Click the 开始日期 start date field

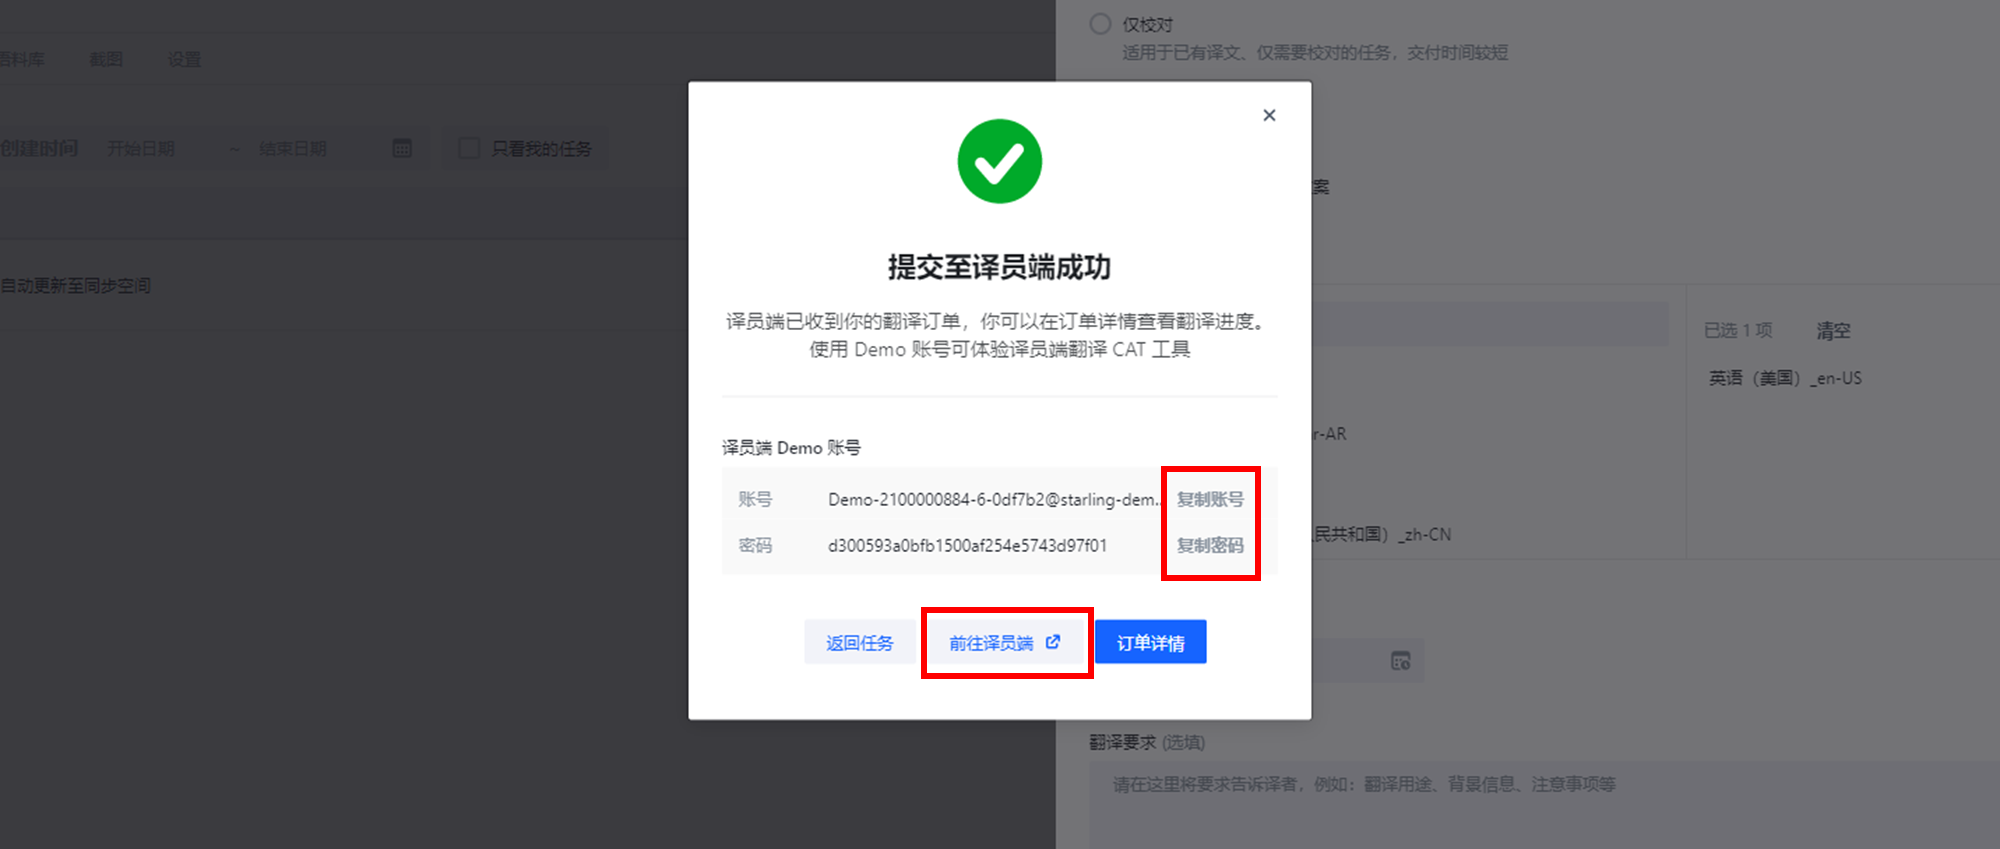click(141, 148)
